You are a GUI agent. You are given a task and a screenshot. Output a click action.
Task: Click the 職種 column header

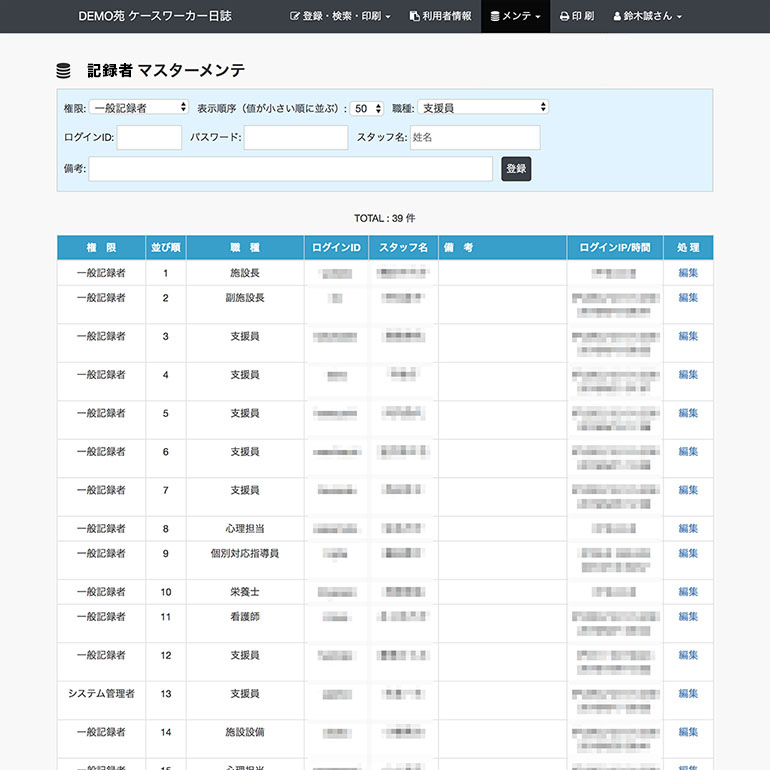point(245,248)
